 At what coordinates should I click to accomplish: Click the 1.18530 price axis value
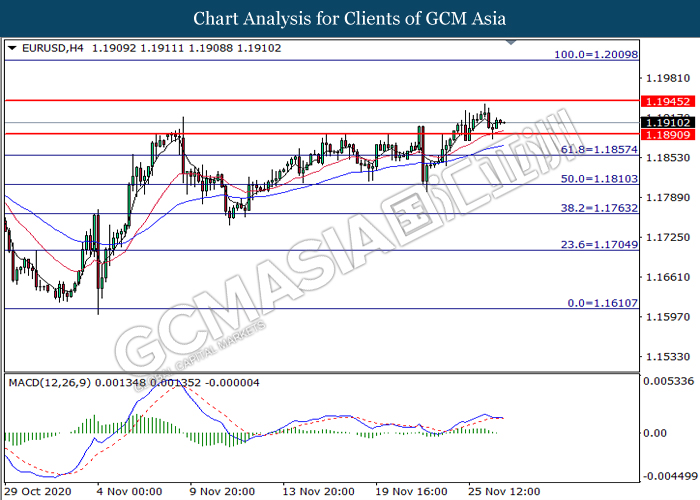point(668,158)
